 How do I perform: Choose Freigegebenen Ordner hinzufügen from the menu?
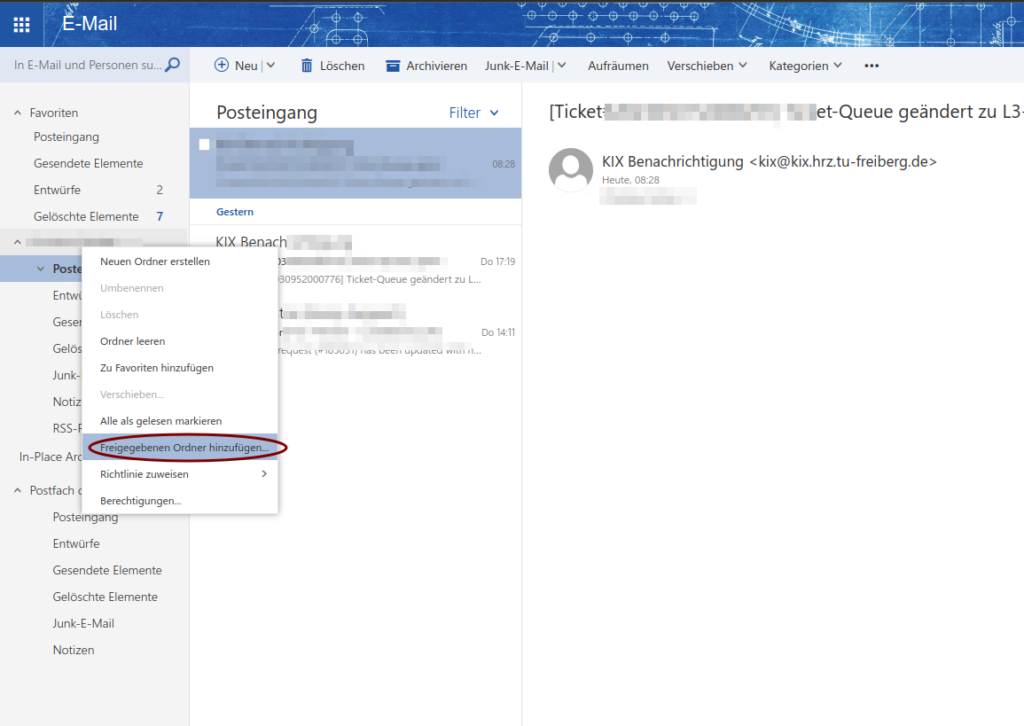(185, 447)
